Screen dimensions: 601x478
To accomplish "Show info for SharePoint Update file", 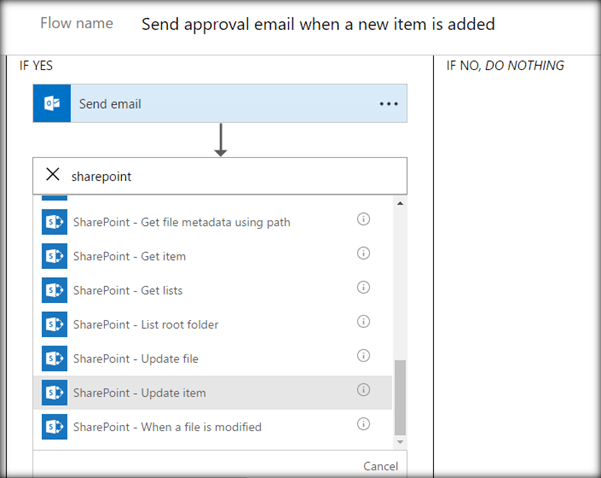I will click(x=364, y=356).
